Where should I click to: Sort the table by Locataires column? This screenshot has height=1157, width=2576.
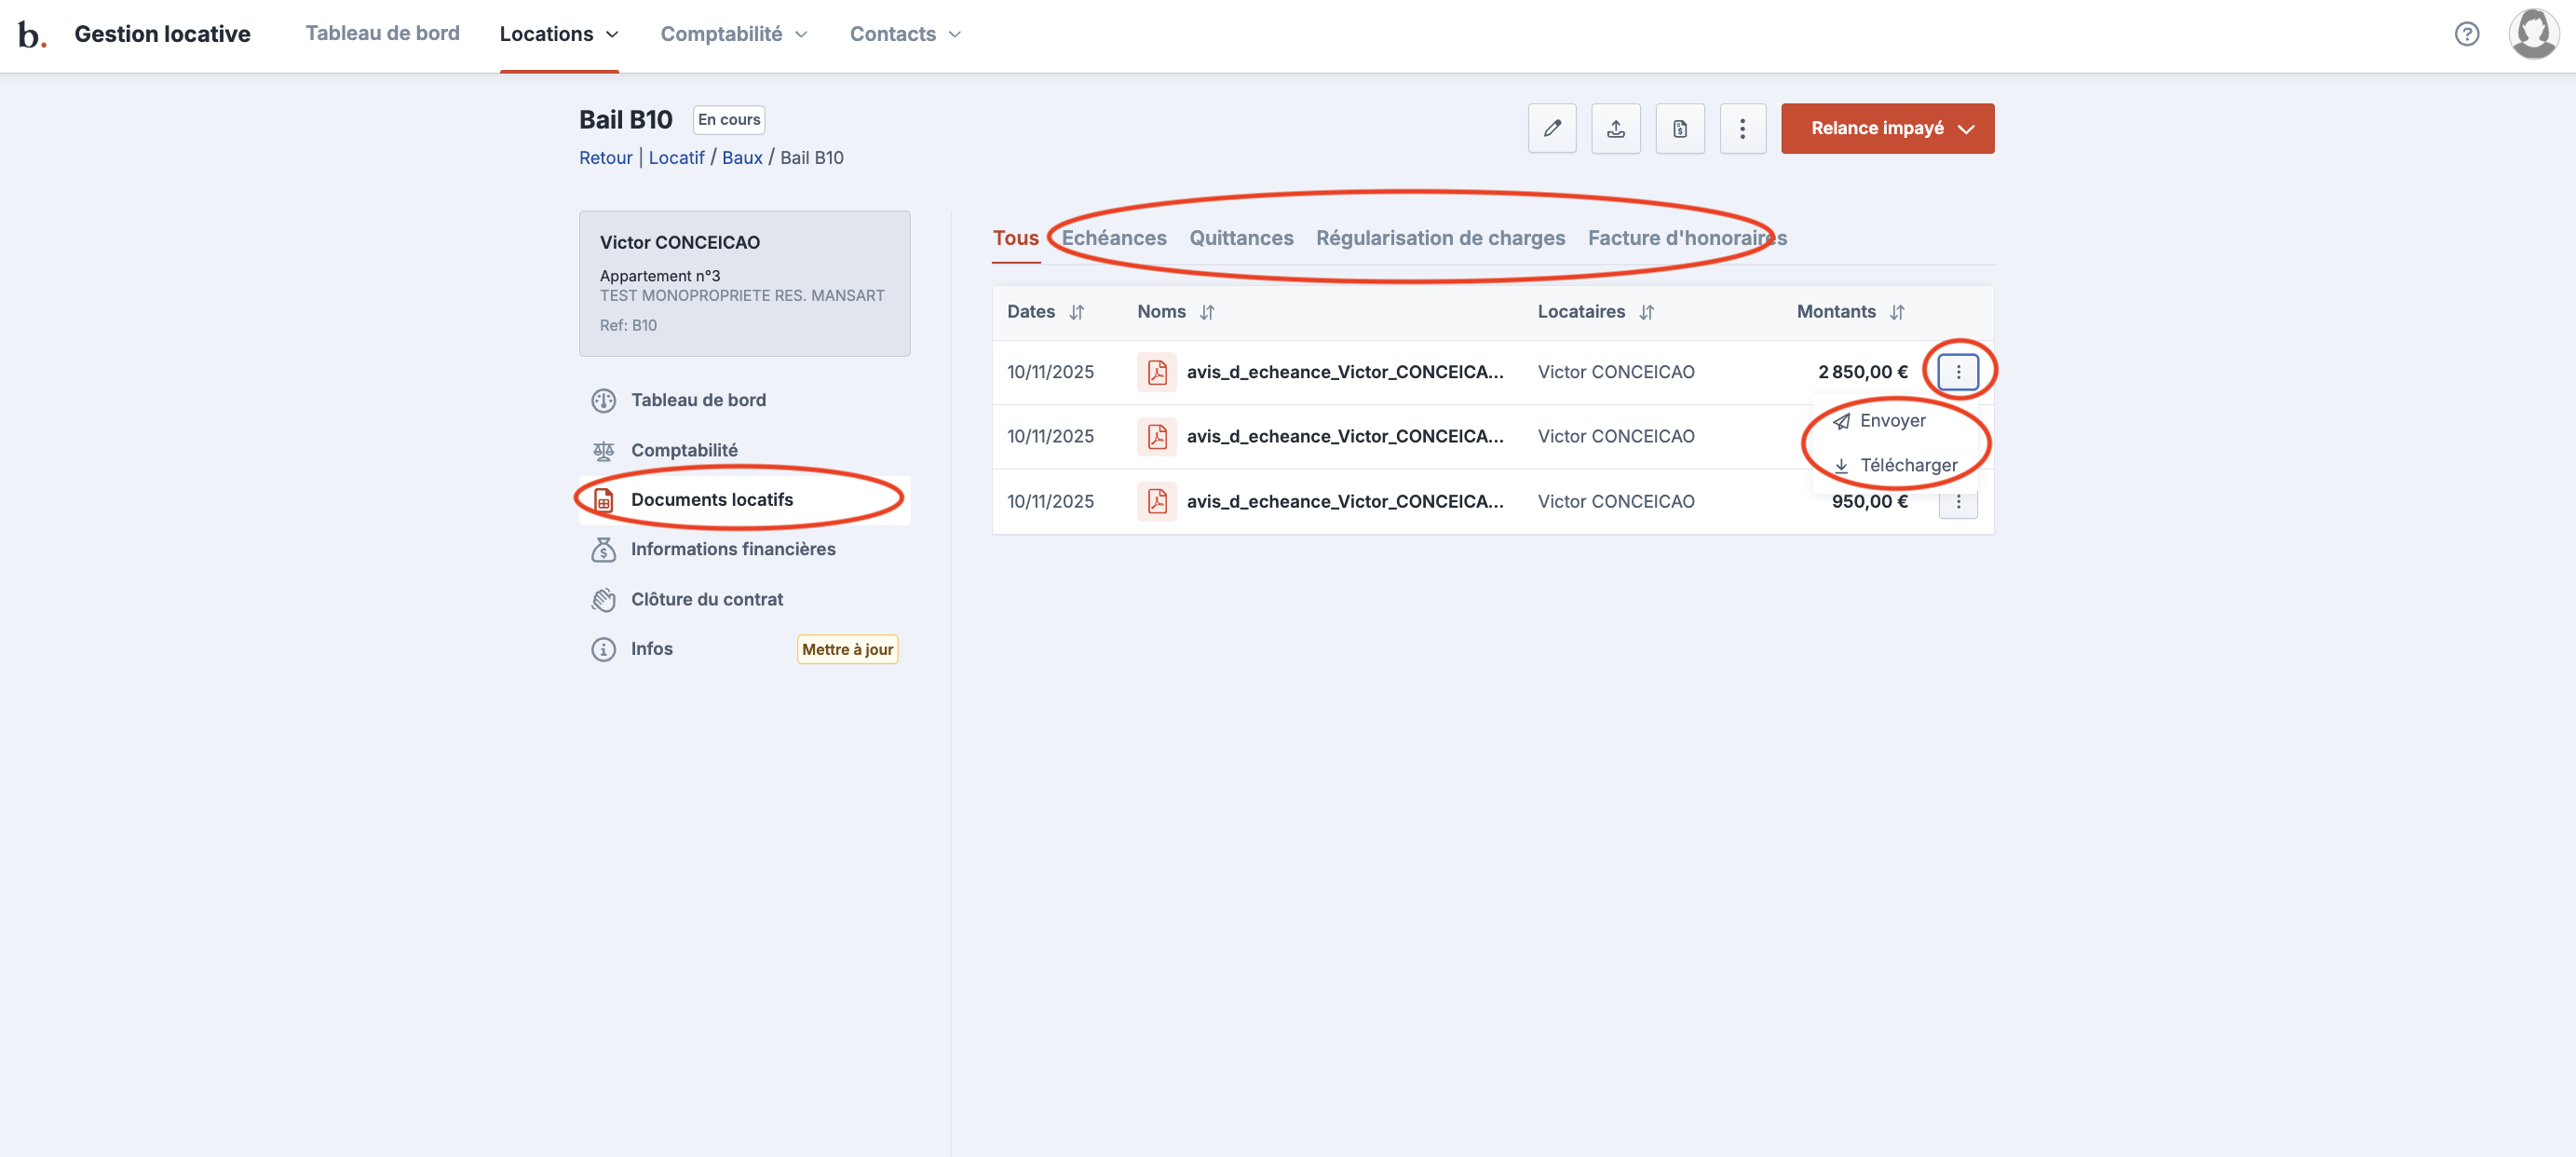1646,312
